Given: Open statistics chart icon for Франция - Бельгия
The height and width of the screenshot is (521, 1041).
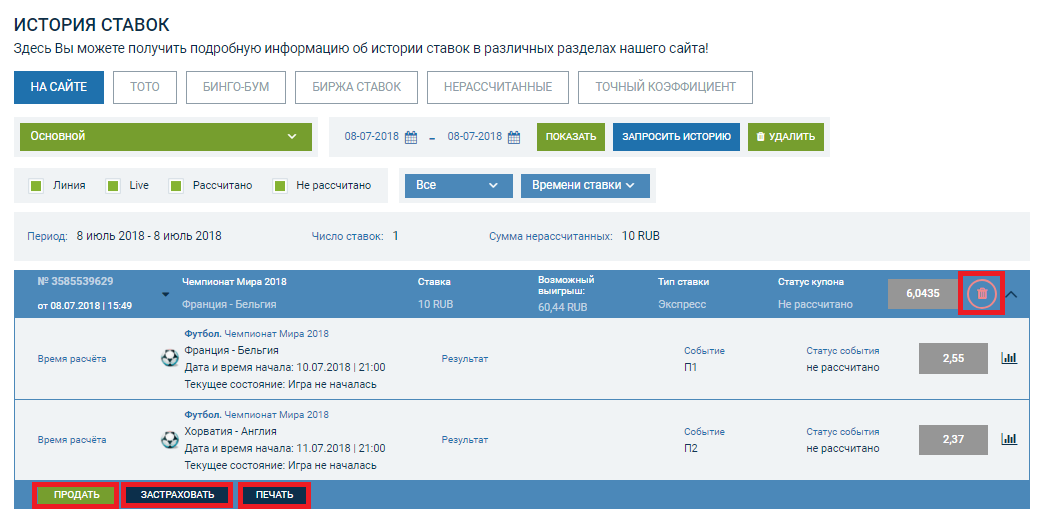Looking at the screenshot, I should click(1008, 358).
